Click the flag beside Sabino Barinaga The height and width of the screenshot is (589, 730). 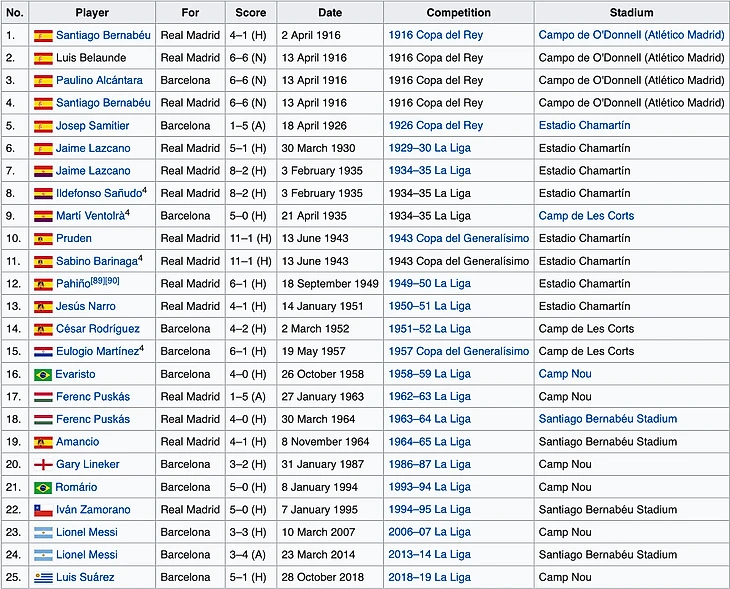tap(43, 262)
